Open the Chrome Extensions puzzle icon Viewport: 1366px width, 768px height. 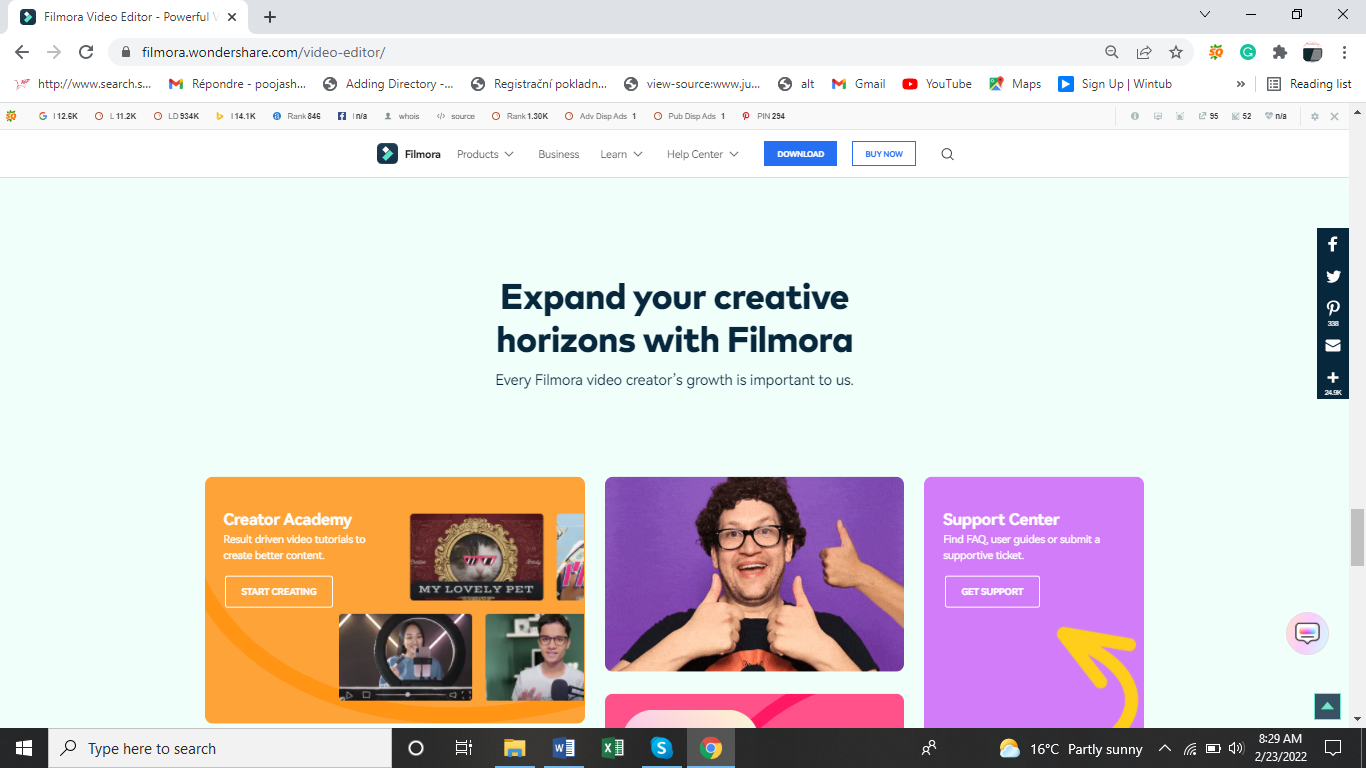click(1279, 52)
